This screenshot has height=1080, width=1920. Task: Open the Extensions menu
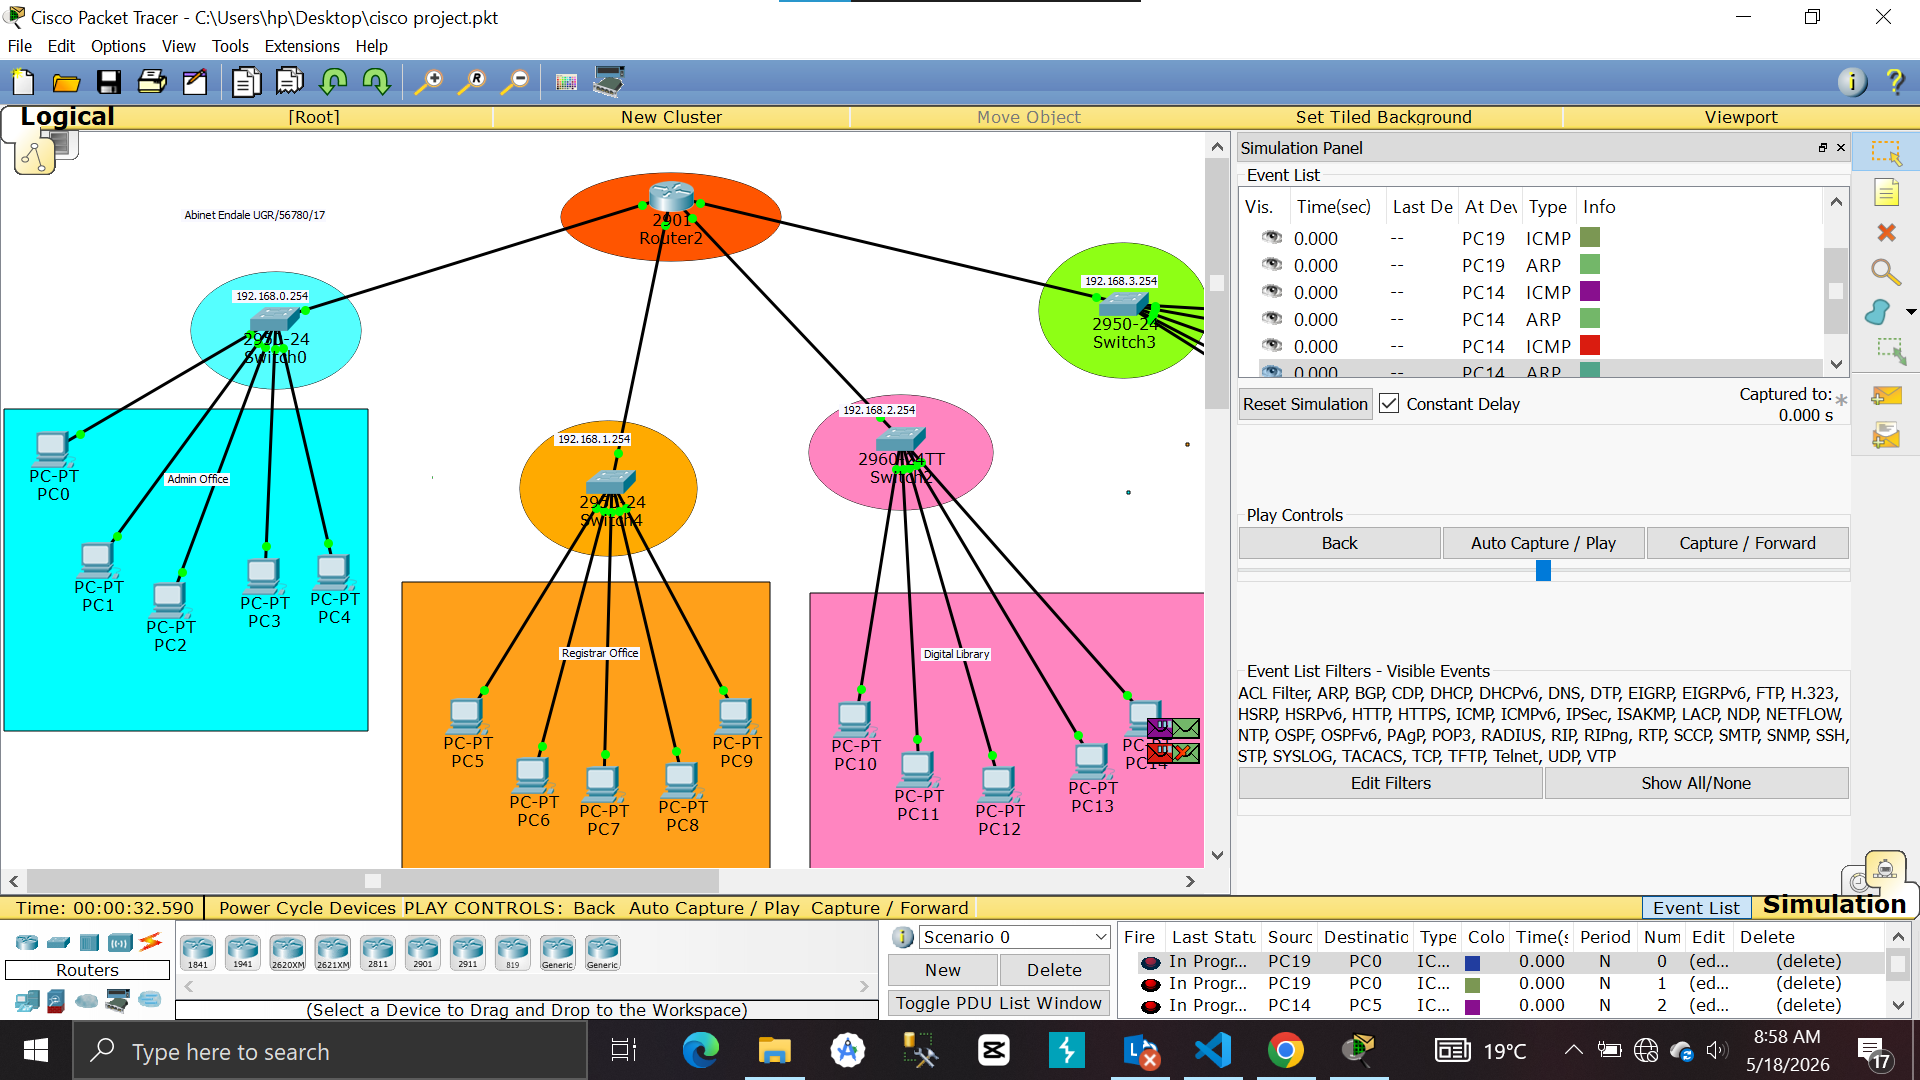click(x=302, y=46)
